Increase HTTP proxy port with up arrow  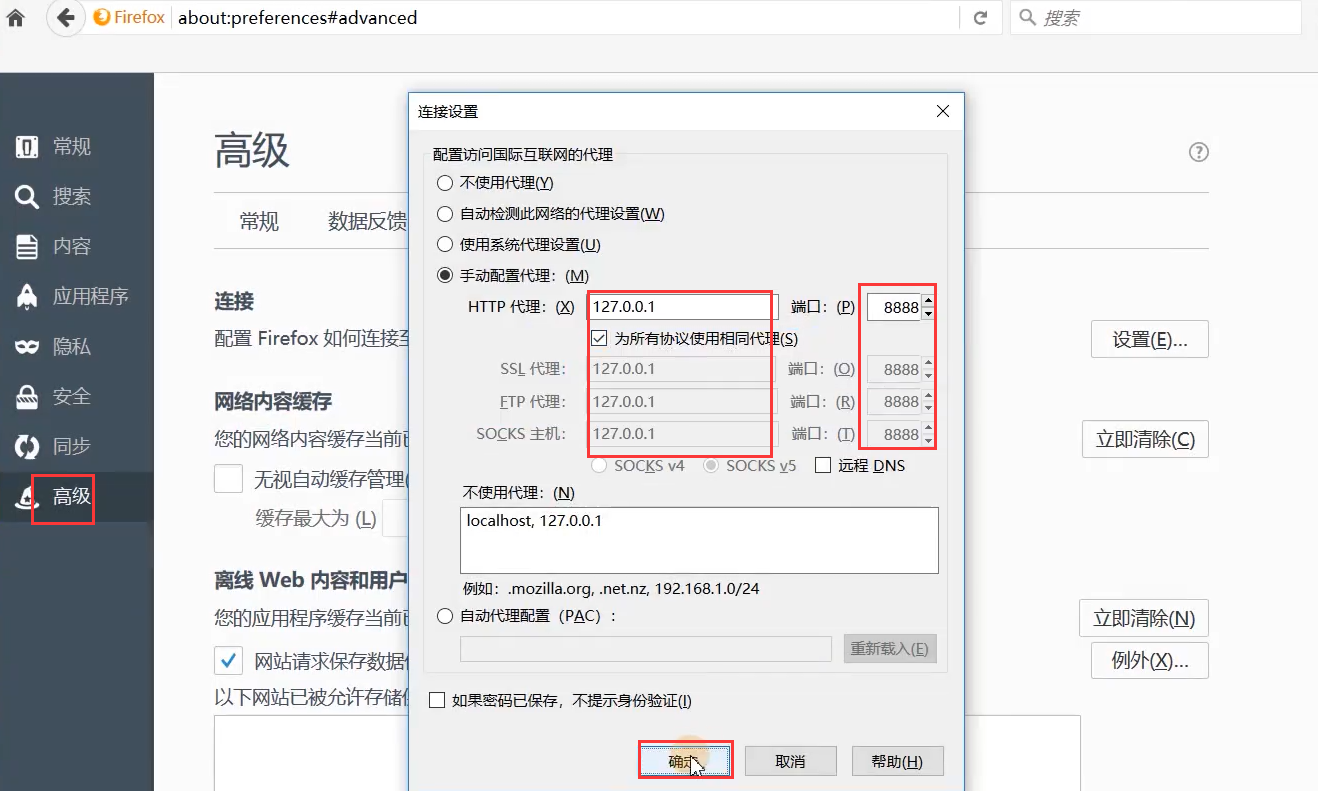[x=928, y=301]
